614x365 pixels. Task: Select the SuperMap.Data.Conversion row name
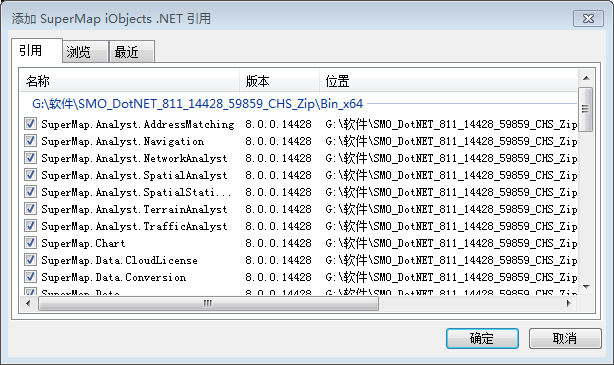[114, 277]
